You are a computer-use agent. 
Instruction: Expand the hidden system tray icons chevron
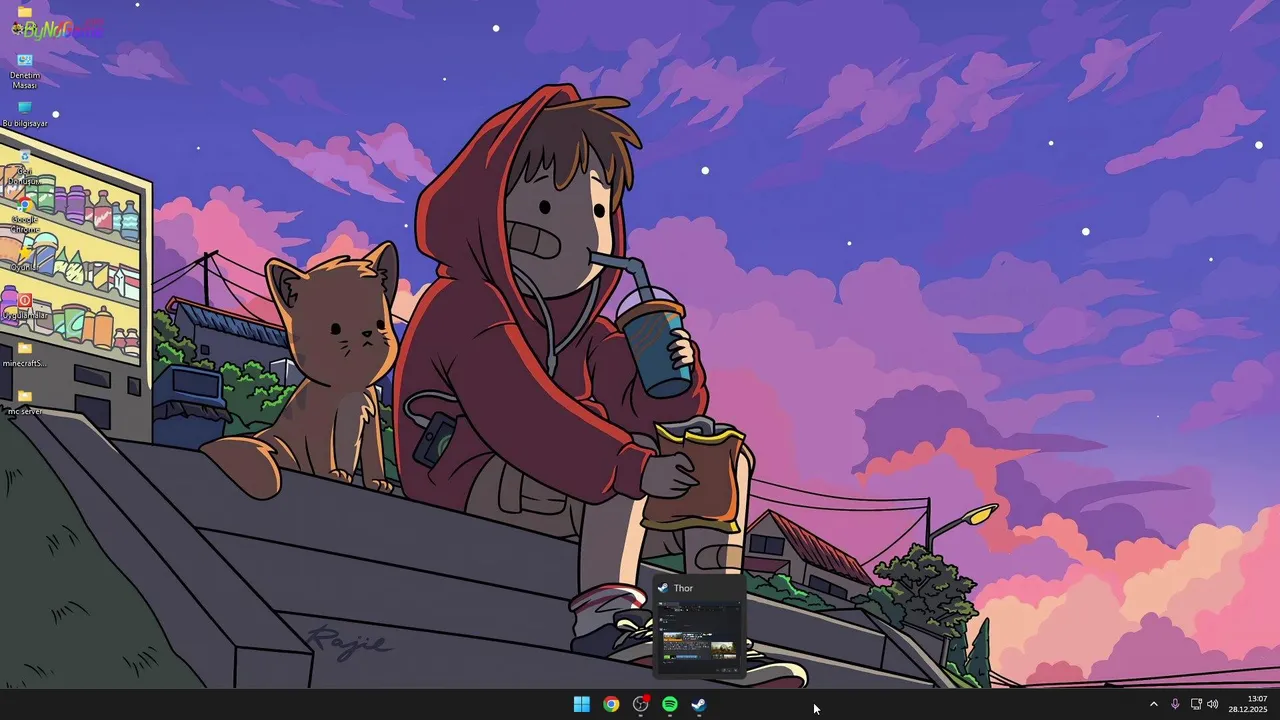click(1153, 704)
